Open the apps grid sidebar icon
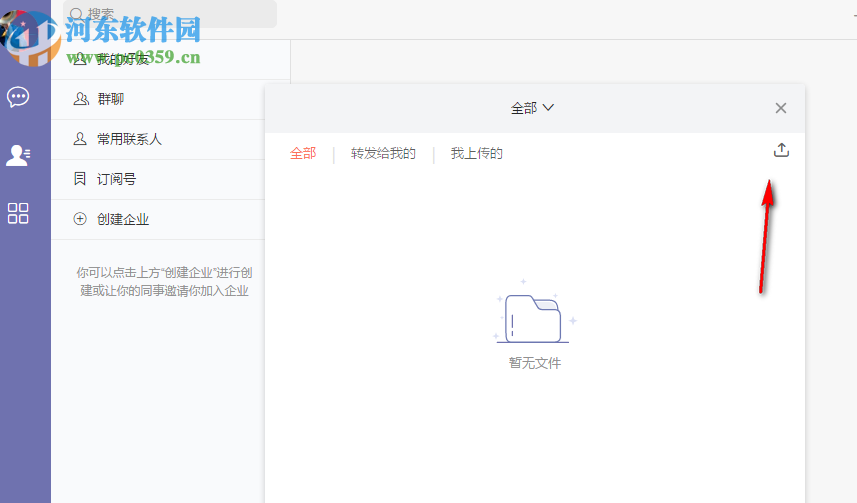Screen dimensions: 857x503 point(18,213)
